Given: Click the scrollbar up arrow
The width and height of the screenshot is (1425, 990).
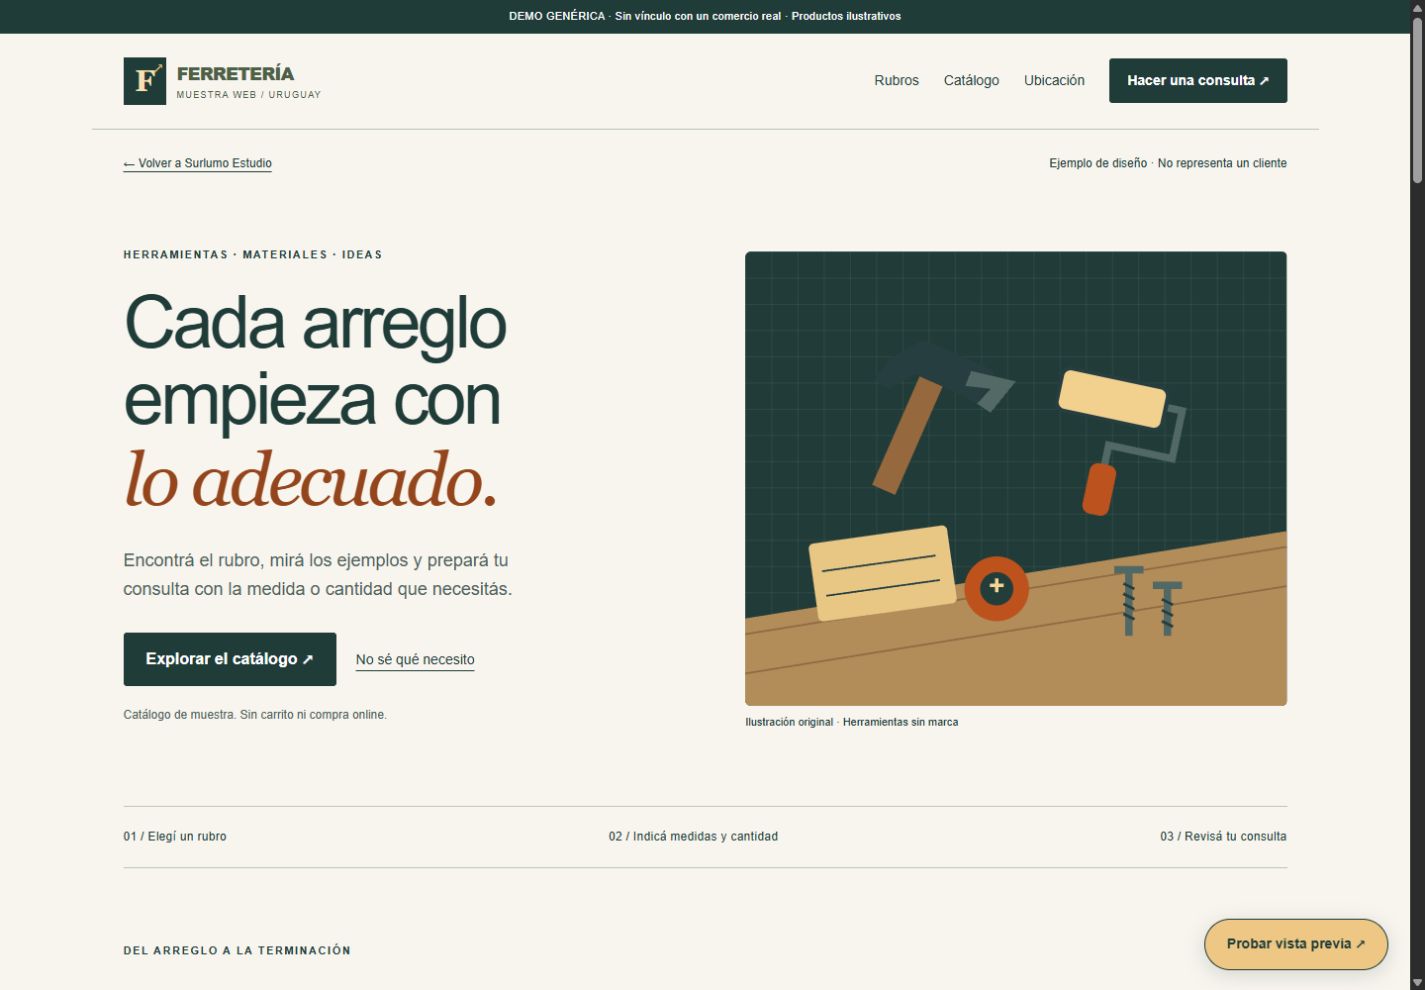Looking at the screenshot, I should tap(1417, 8).
